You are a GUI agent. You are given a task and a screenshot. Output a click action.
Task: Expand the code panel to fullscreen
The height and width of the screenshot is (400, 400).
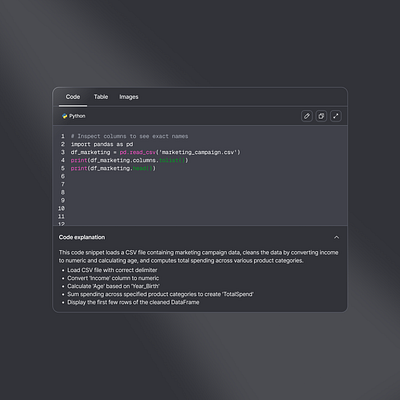point(336,116)
